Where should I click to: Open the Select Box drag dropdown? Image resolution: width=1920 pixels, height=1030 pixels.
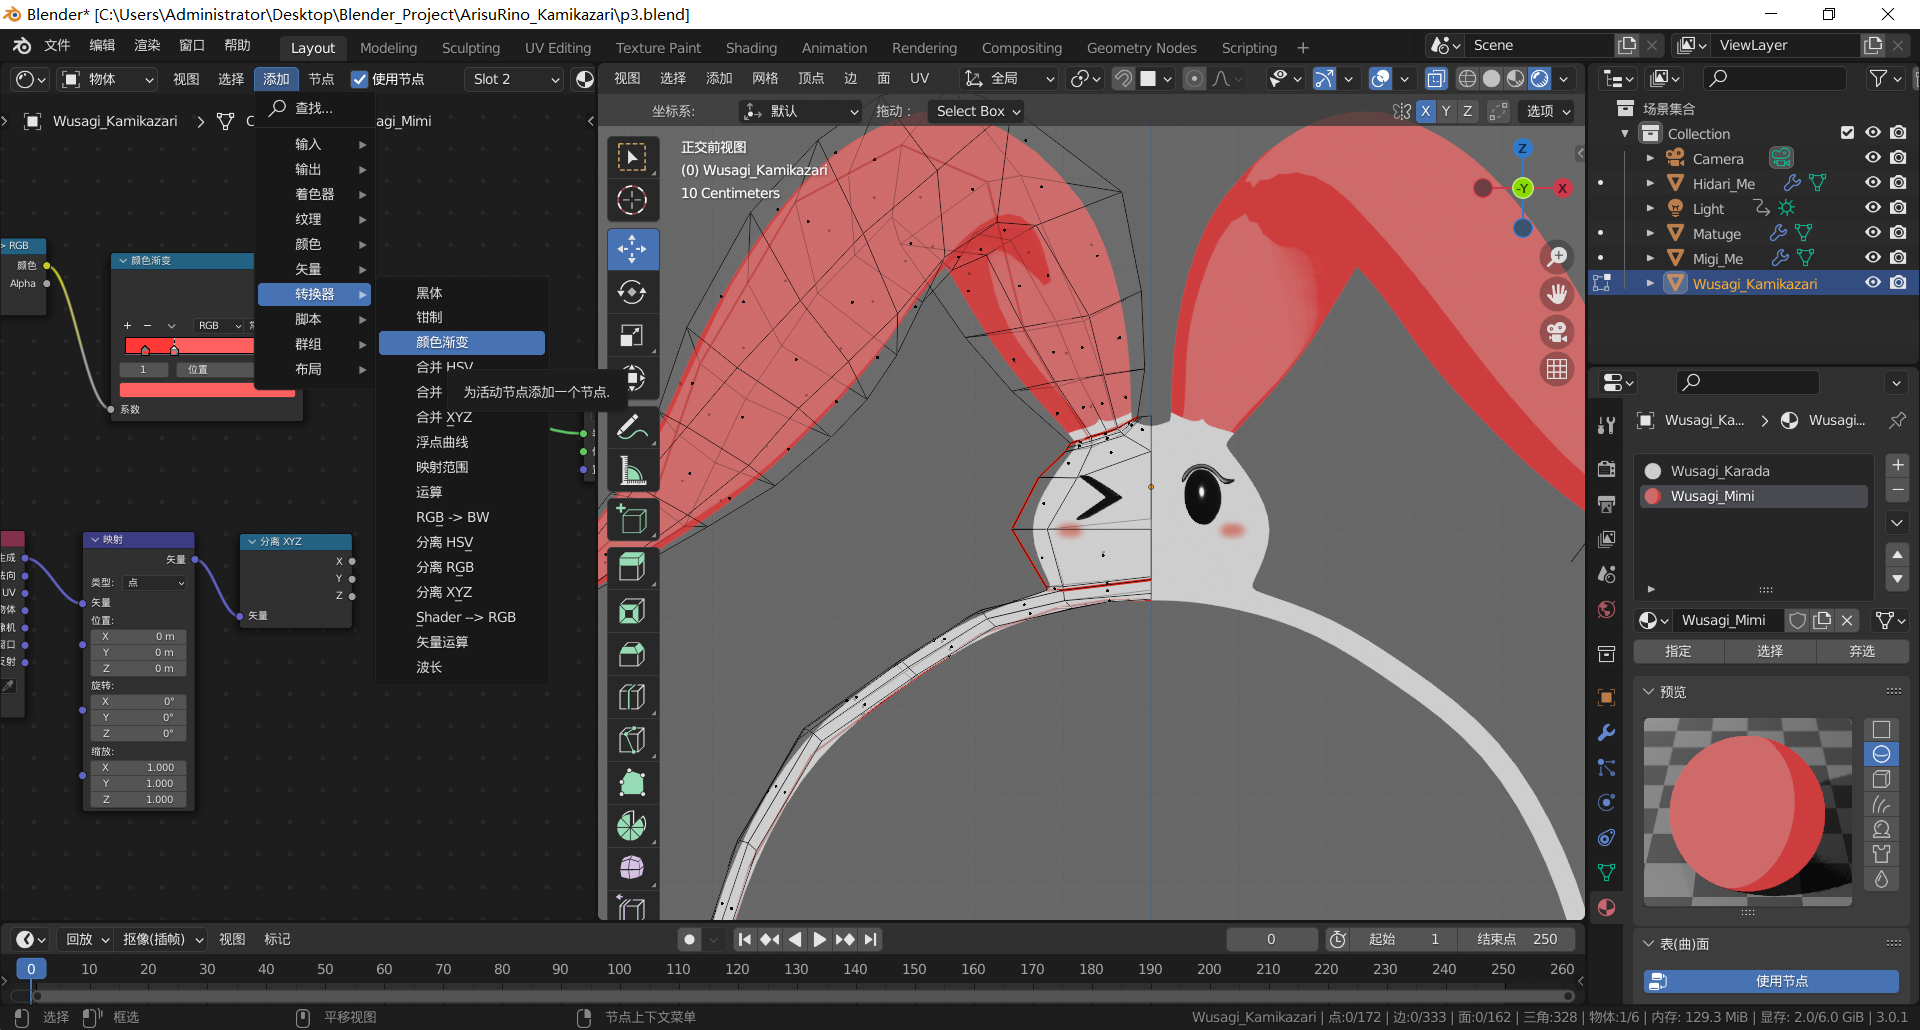(x=977, y=111)
